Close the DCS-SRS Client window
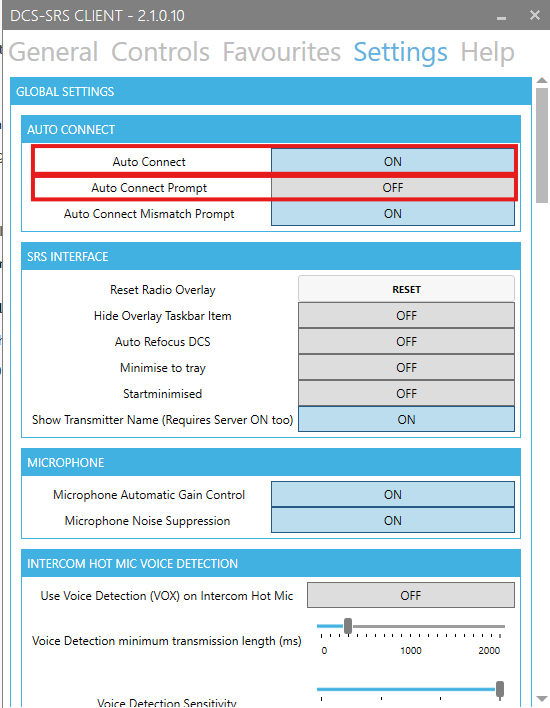Image resolution: width=550 pixels, height=708 pixels. click(x=535, y=15)
